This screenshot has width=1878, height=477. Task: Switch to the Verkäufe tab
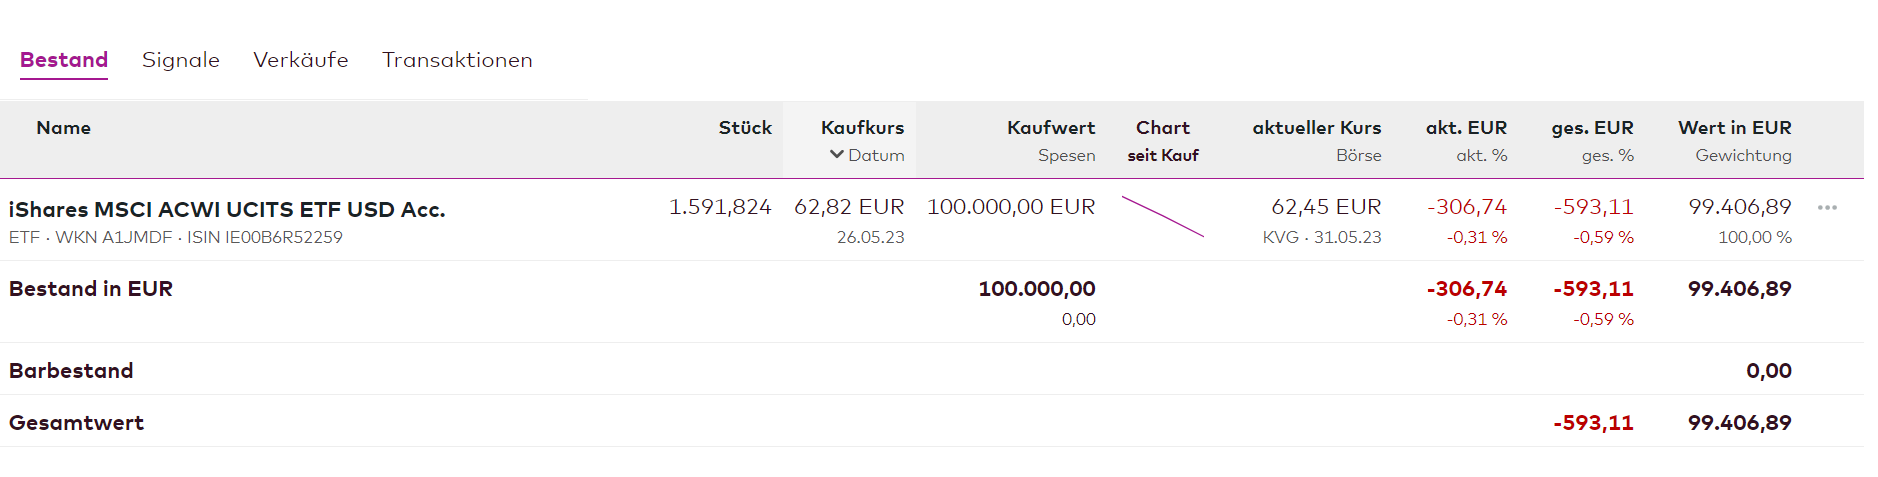(301, 60)
